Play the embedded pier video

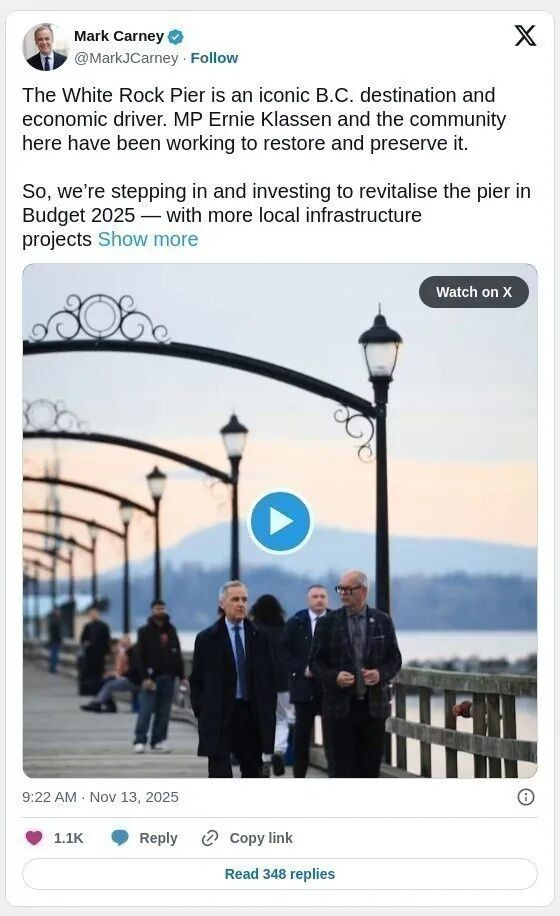280,522
